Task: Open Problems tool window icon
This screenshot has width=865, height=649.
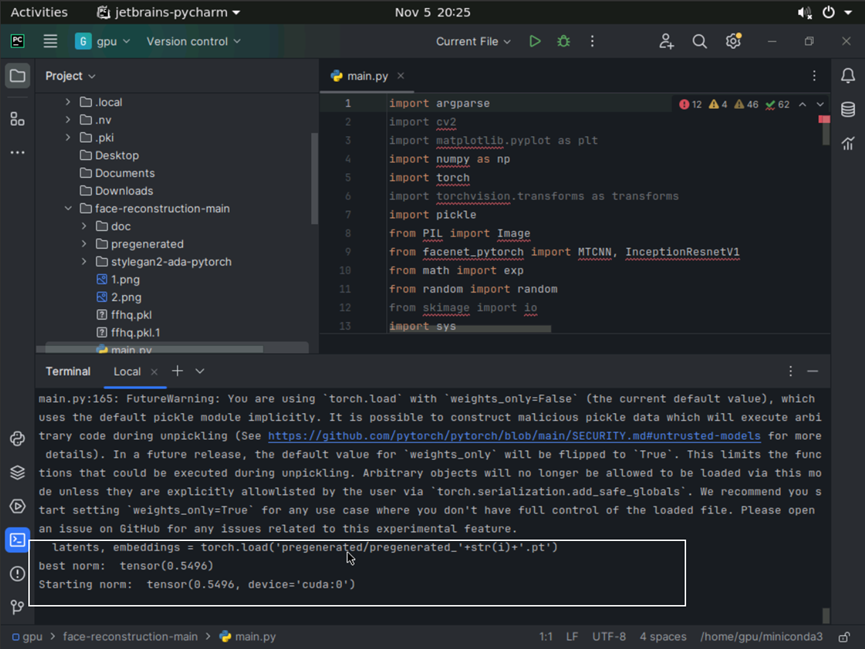Action: (17, 573)
